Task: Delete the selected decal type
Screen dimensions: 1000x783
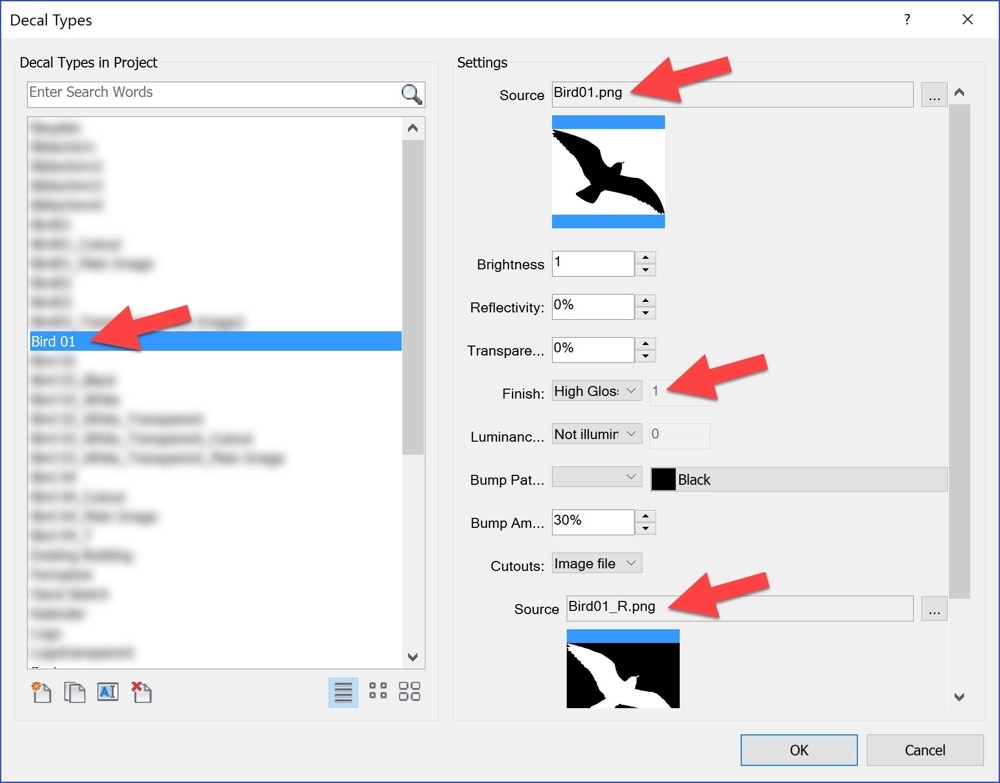Action: coord(141,691)
